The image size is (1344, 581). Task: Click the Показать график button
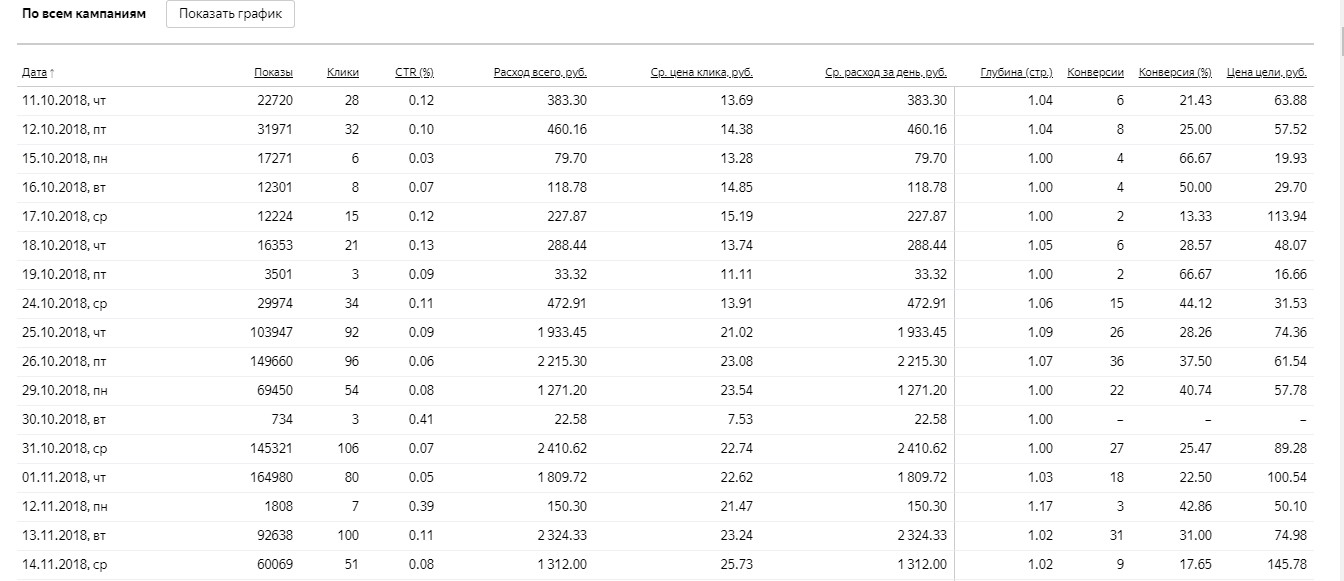click(230, 14)
